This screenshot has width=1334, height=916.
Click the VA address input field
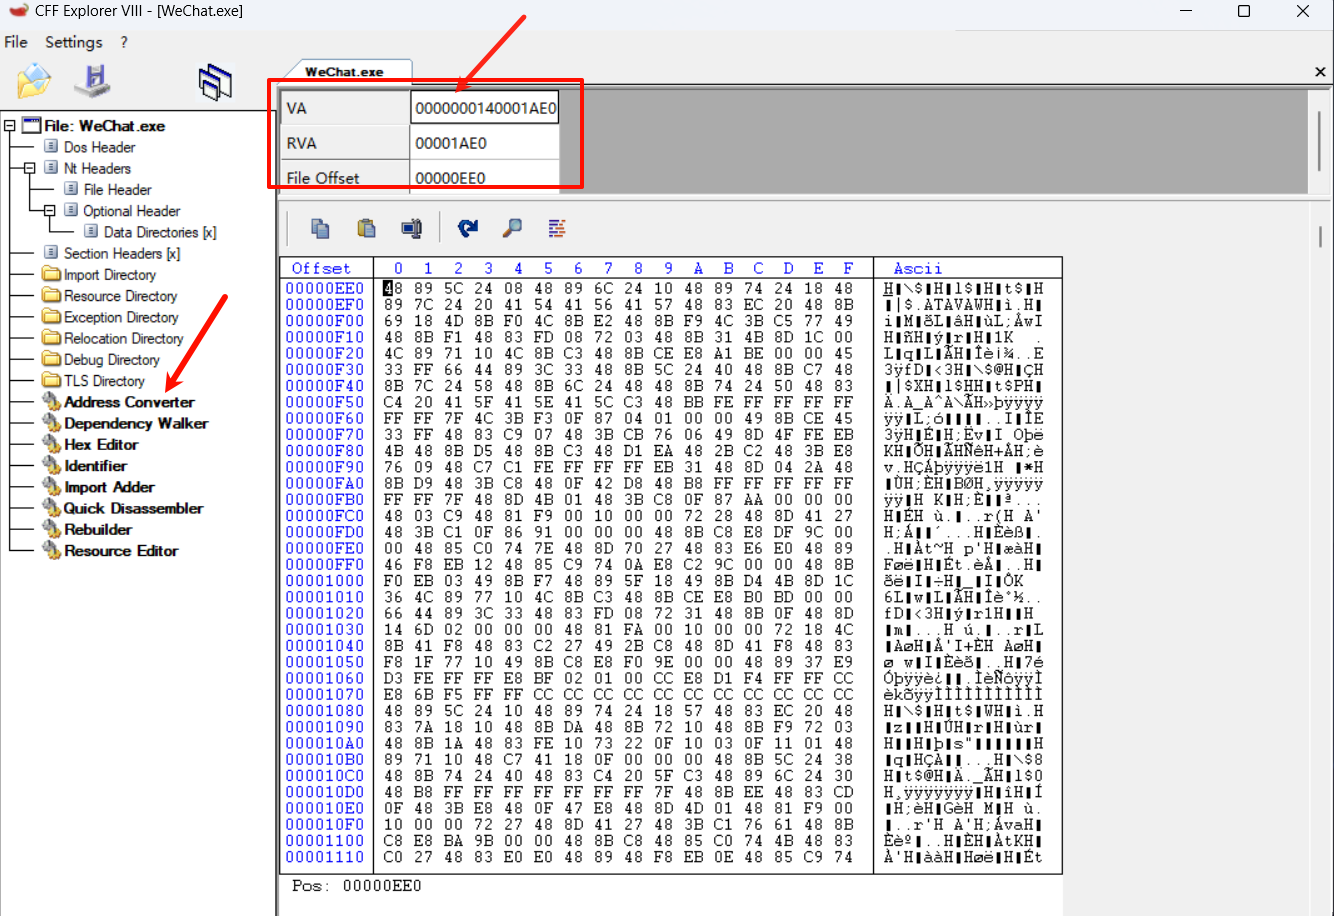point(484,108)
